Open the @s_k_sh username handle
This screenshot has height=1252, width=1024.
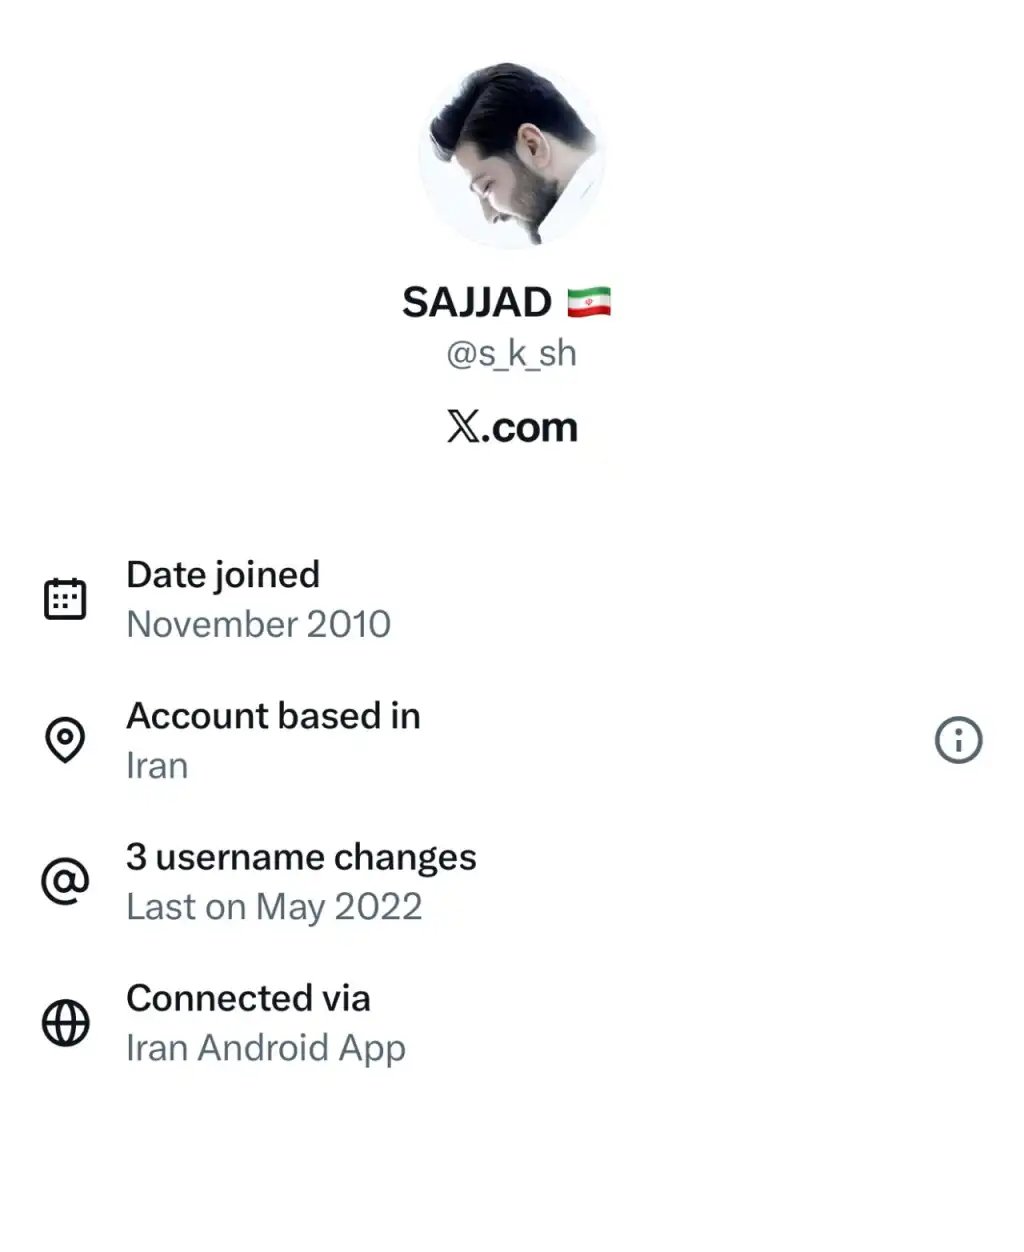[511, 354]
